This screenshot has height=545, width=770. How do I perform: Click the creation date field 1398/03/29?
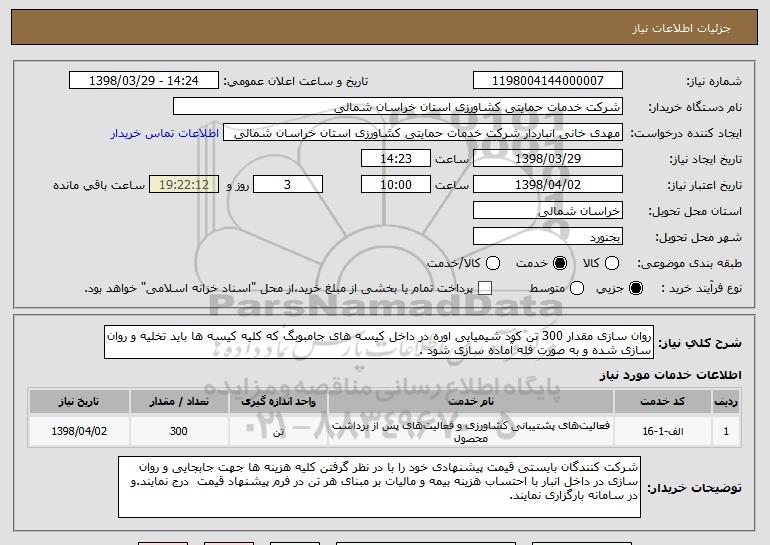pyautogui.click(x=548, y=159)
